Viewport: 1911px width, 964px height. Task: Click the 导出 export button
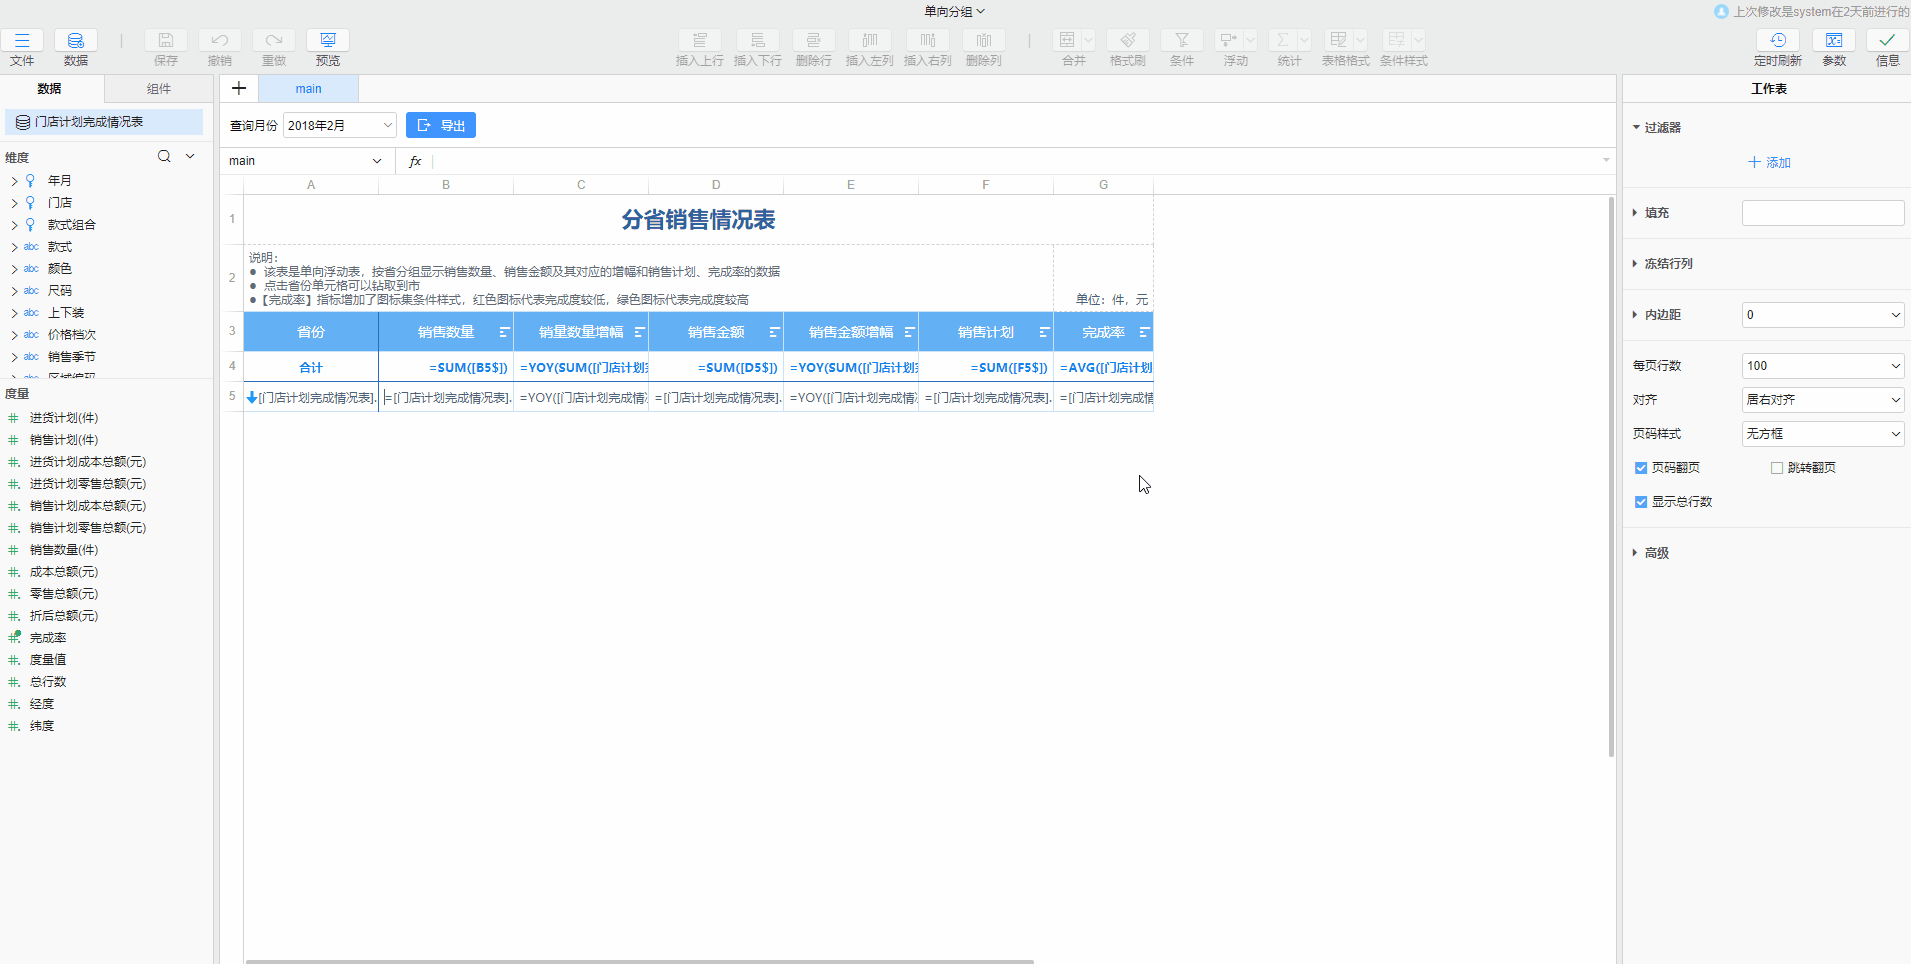pyautogui.click(x=441, y=126)
